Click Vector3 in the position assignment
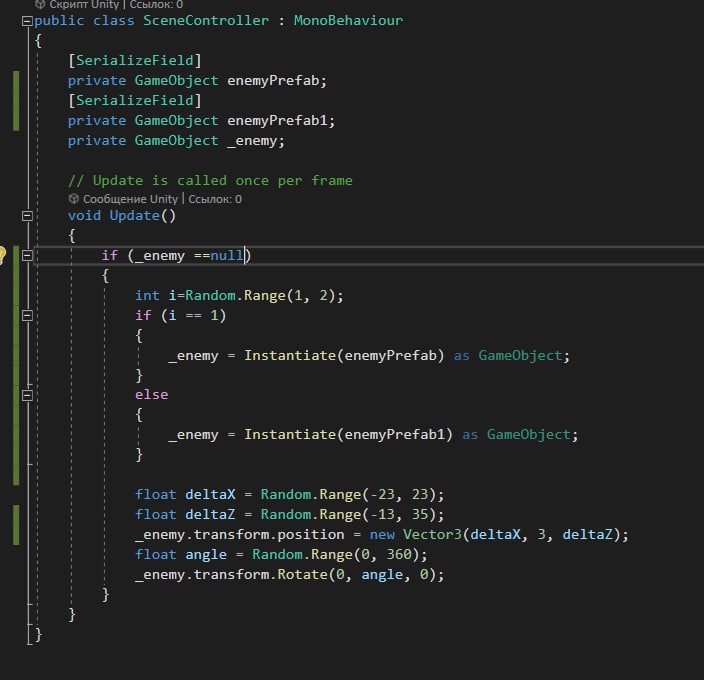Image resolution: width=704 pixels, height=680 pixels. [x=432, y=535]
